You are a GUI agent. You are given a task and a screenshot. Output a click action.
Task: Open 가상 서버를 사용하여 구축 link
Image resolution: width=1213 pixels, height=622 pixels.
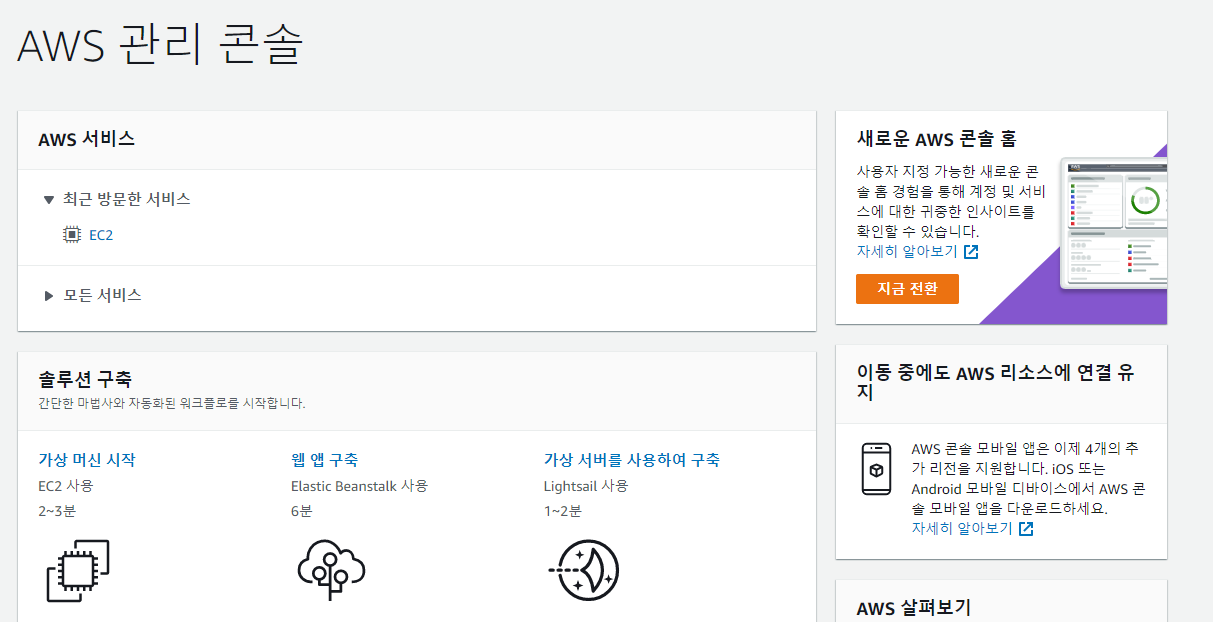click(x=631, y=460)
